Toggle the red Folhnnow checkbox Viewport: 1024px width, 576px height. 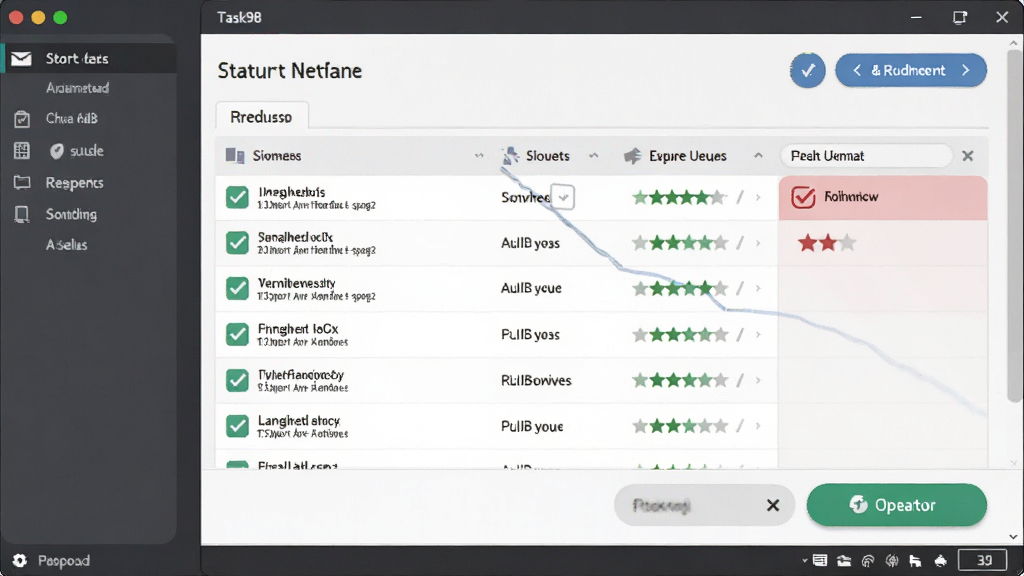pyautogui.click(x=803, y=197)
